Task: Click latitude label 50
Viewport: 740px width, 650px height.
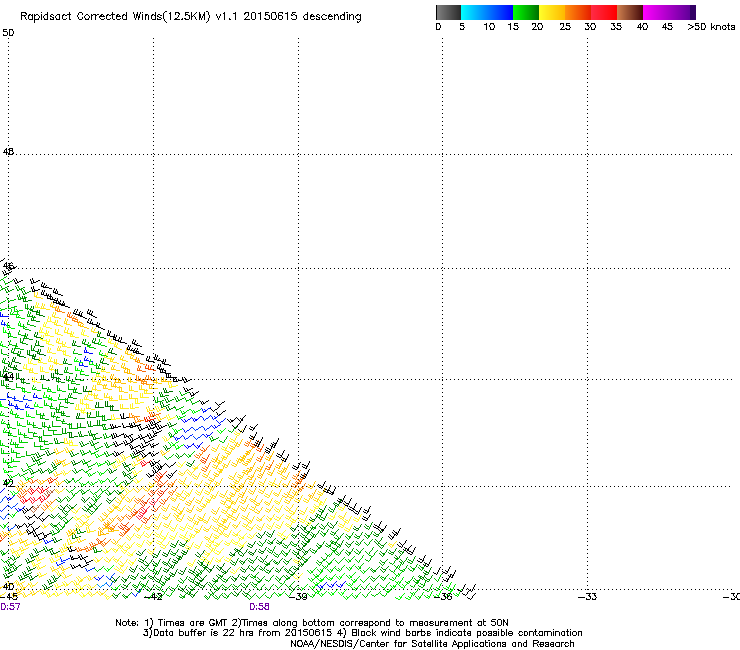Action: click(8, 33)
